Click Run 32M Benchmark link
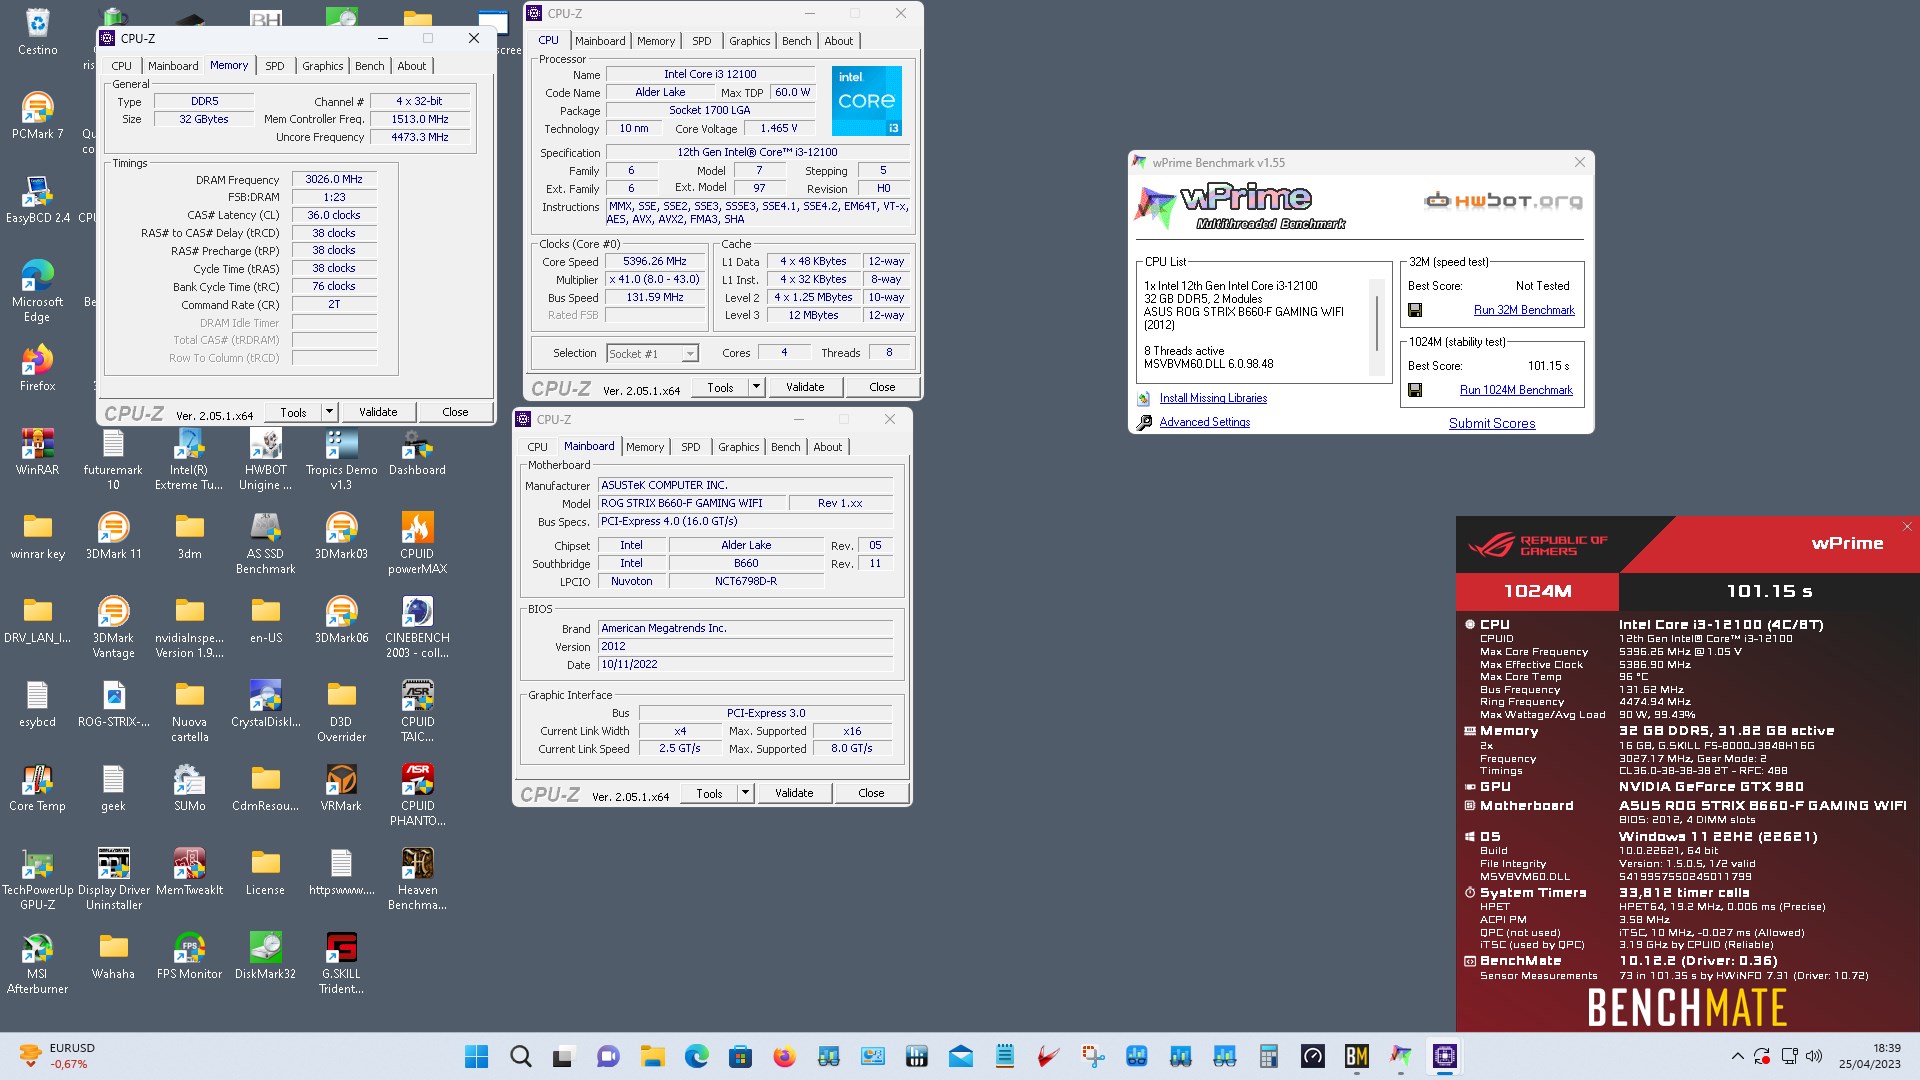This screenshot has width=1920, height=1080. pyautogui.click(x=1524, y=310)
